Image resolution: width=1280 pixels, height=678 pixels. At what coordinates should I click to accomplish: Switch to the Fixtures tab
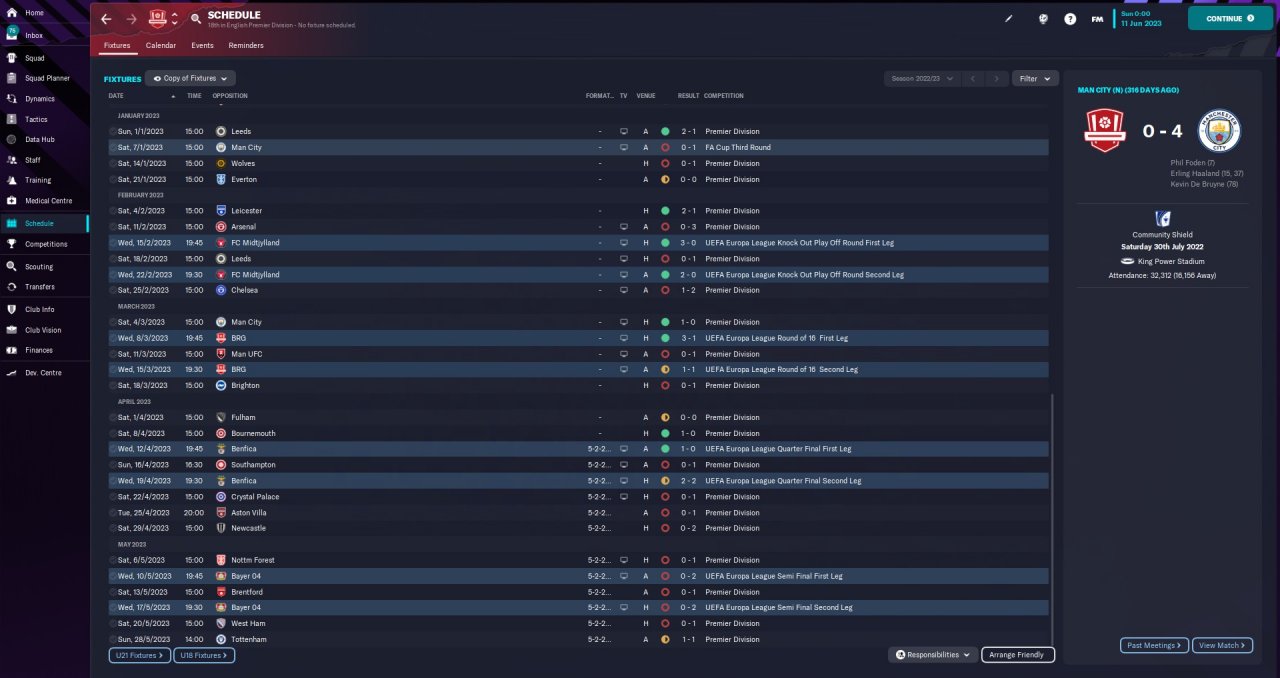[117, 46]
